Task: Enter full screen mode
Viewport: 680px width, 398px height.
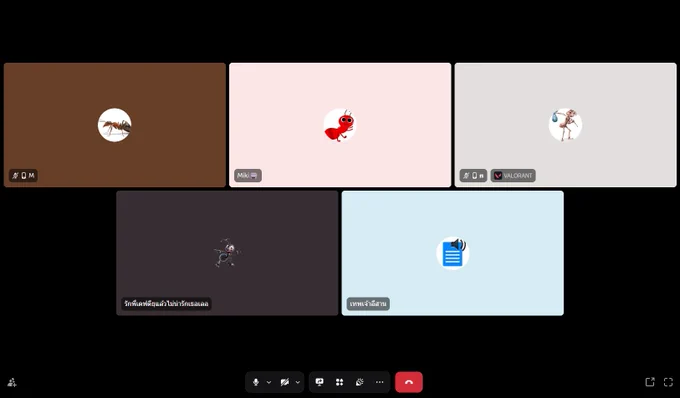Action: click(668, 382)
